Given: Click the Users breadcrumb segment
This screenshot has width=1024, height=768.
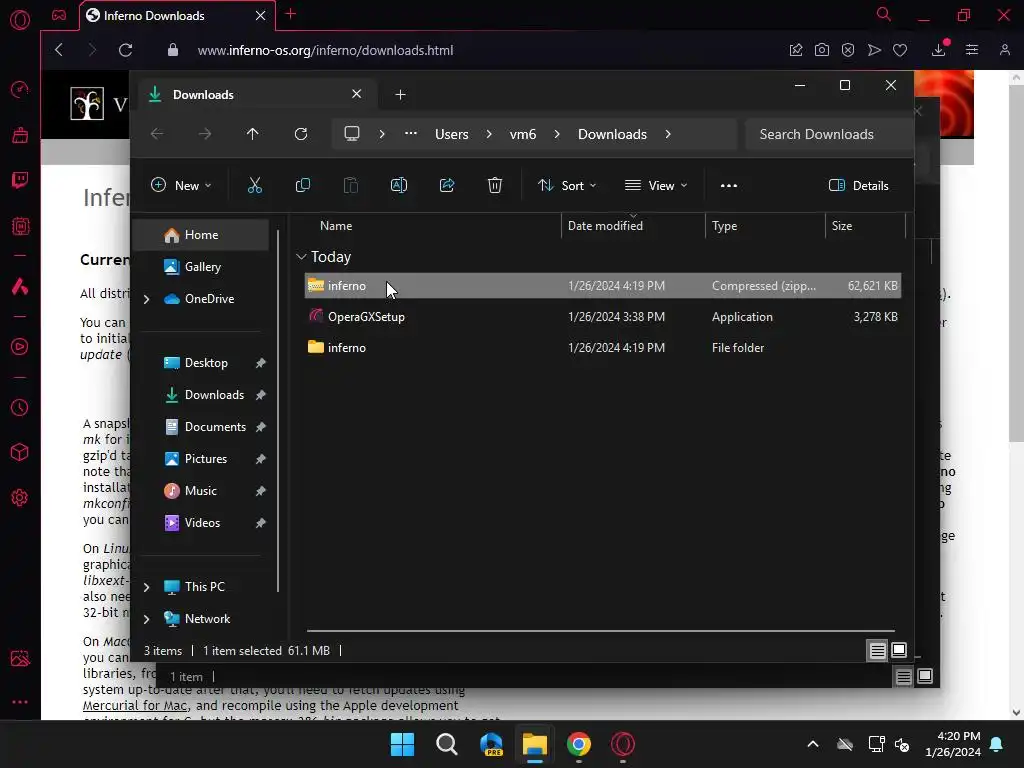Looking at the screenshot, I should 452,134.
